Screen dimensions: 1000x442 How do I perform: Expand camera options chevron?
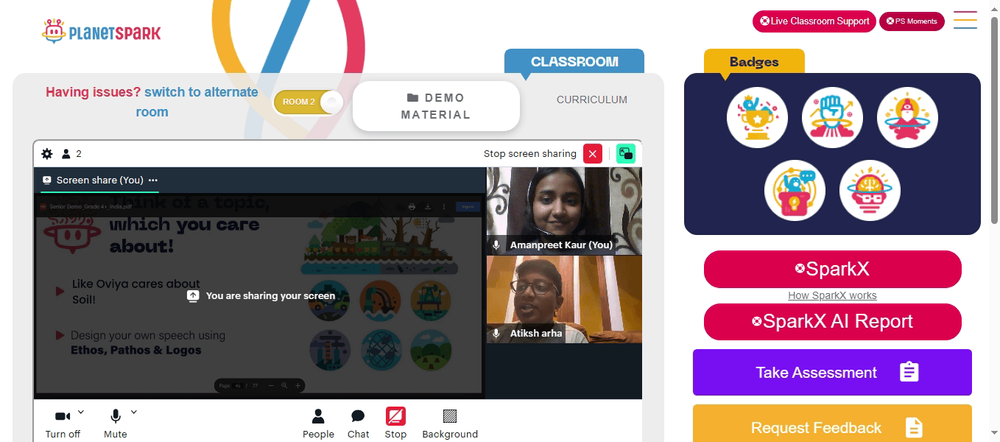pos(81,412)
